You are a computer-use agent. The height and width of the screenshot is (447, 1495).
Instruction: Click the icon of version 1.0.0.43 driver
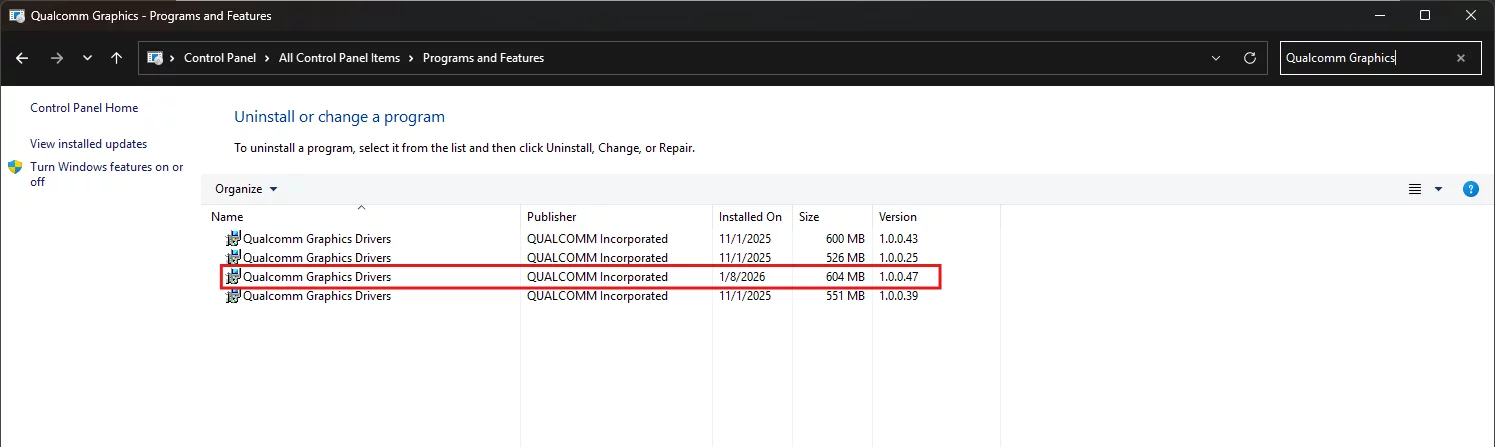(x=233, y=239)
